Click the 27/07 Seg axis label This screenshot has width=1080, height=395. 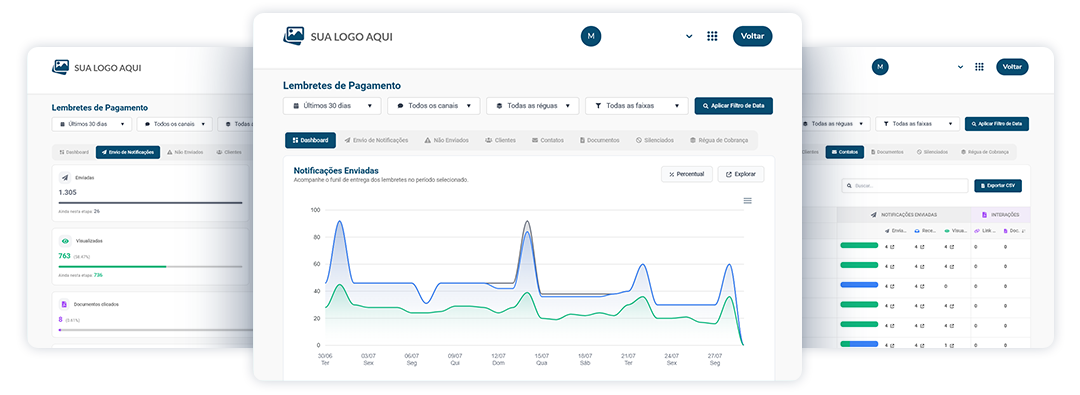pos(714,358)
